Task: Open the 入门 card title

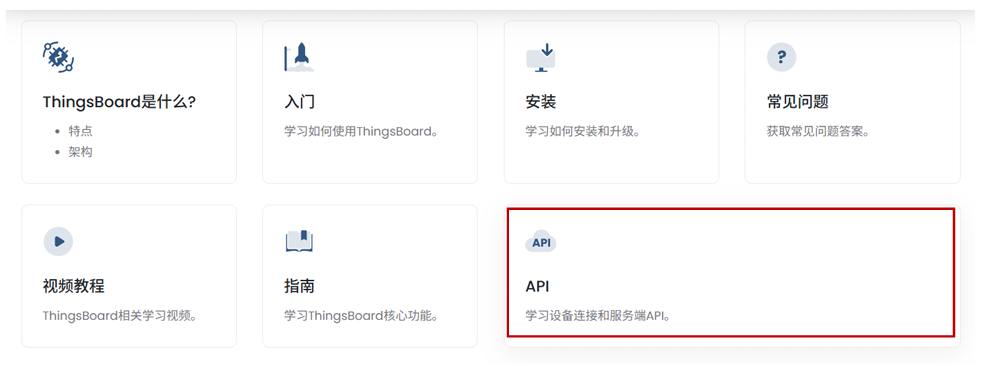Action: point(300,102)
